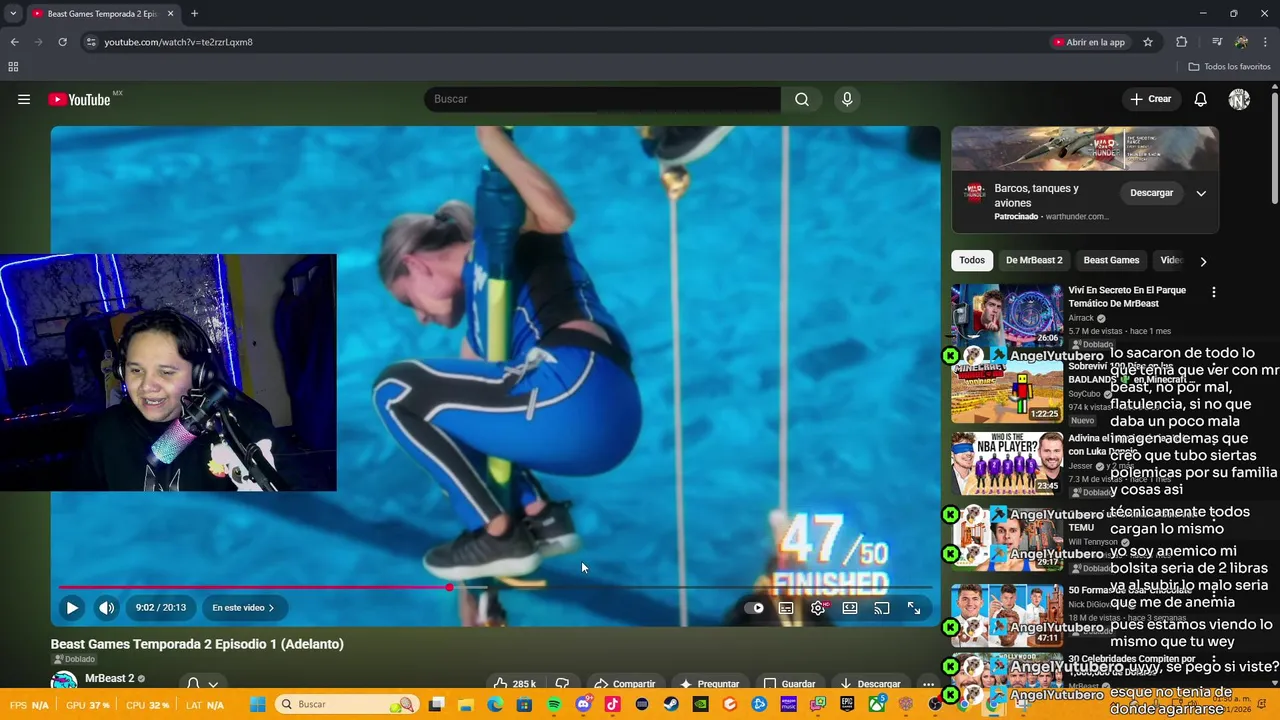The image size is (1280, 720).
Task: Click the Crear button
Action: (1151, 99)
